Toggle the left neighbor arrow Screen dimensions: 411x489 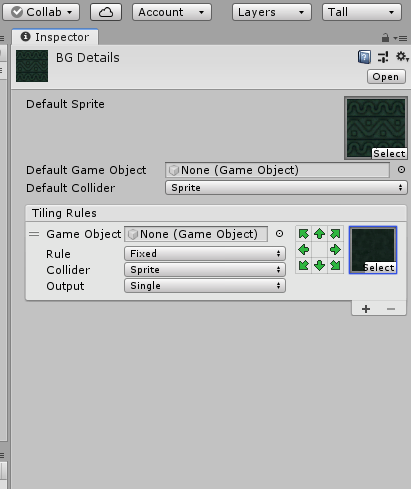tap(304, 250)
